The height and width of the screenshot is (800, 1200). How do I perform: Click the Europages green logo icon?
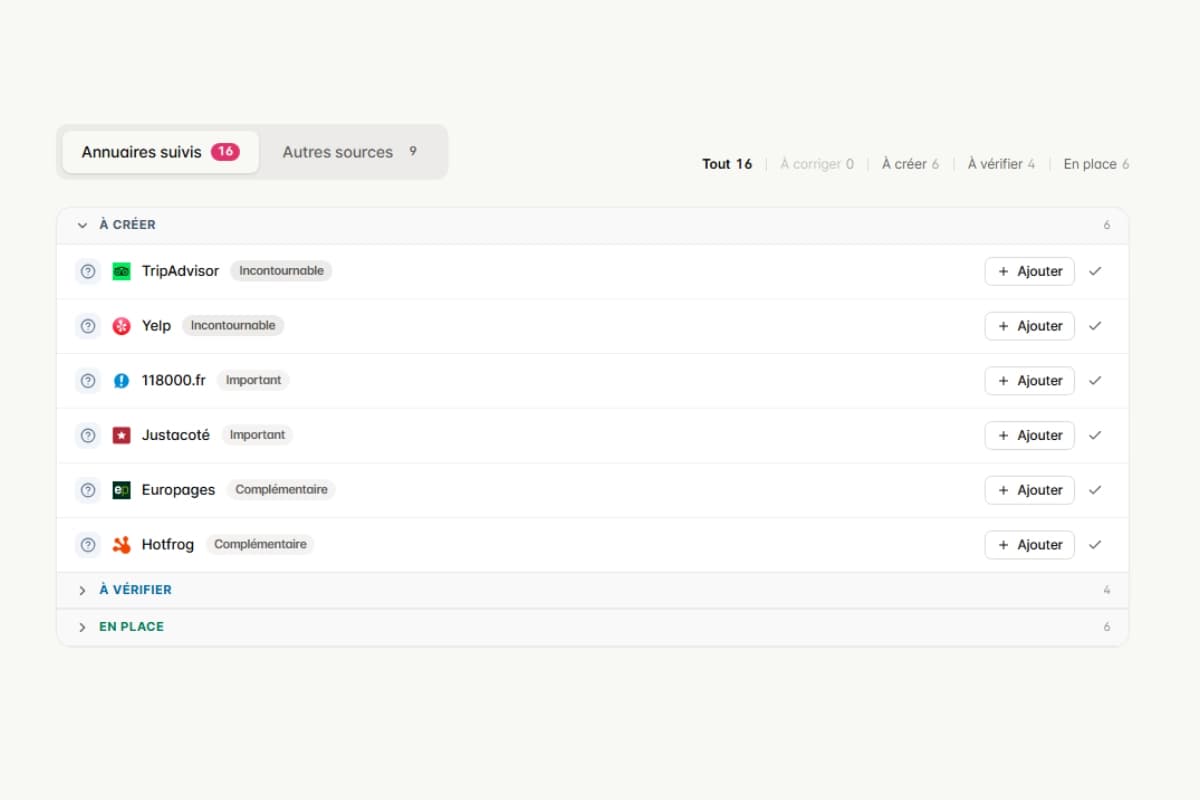121,490
